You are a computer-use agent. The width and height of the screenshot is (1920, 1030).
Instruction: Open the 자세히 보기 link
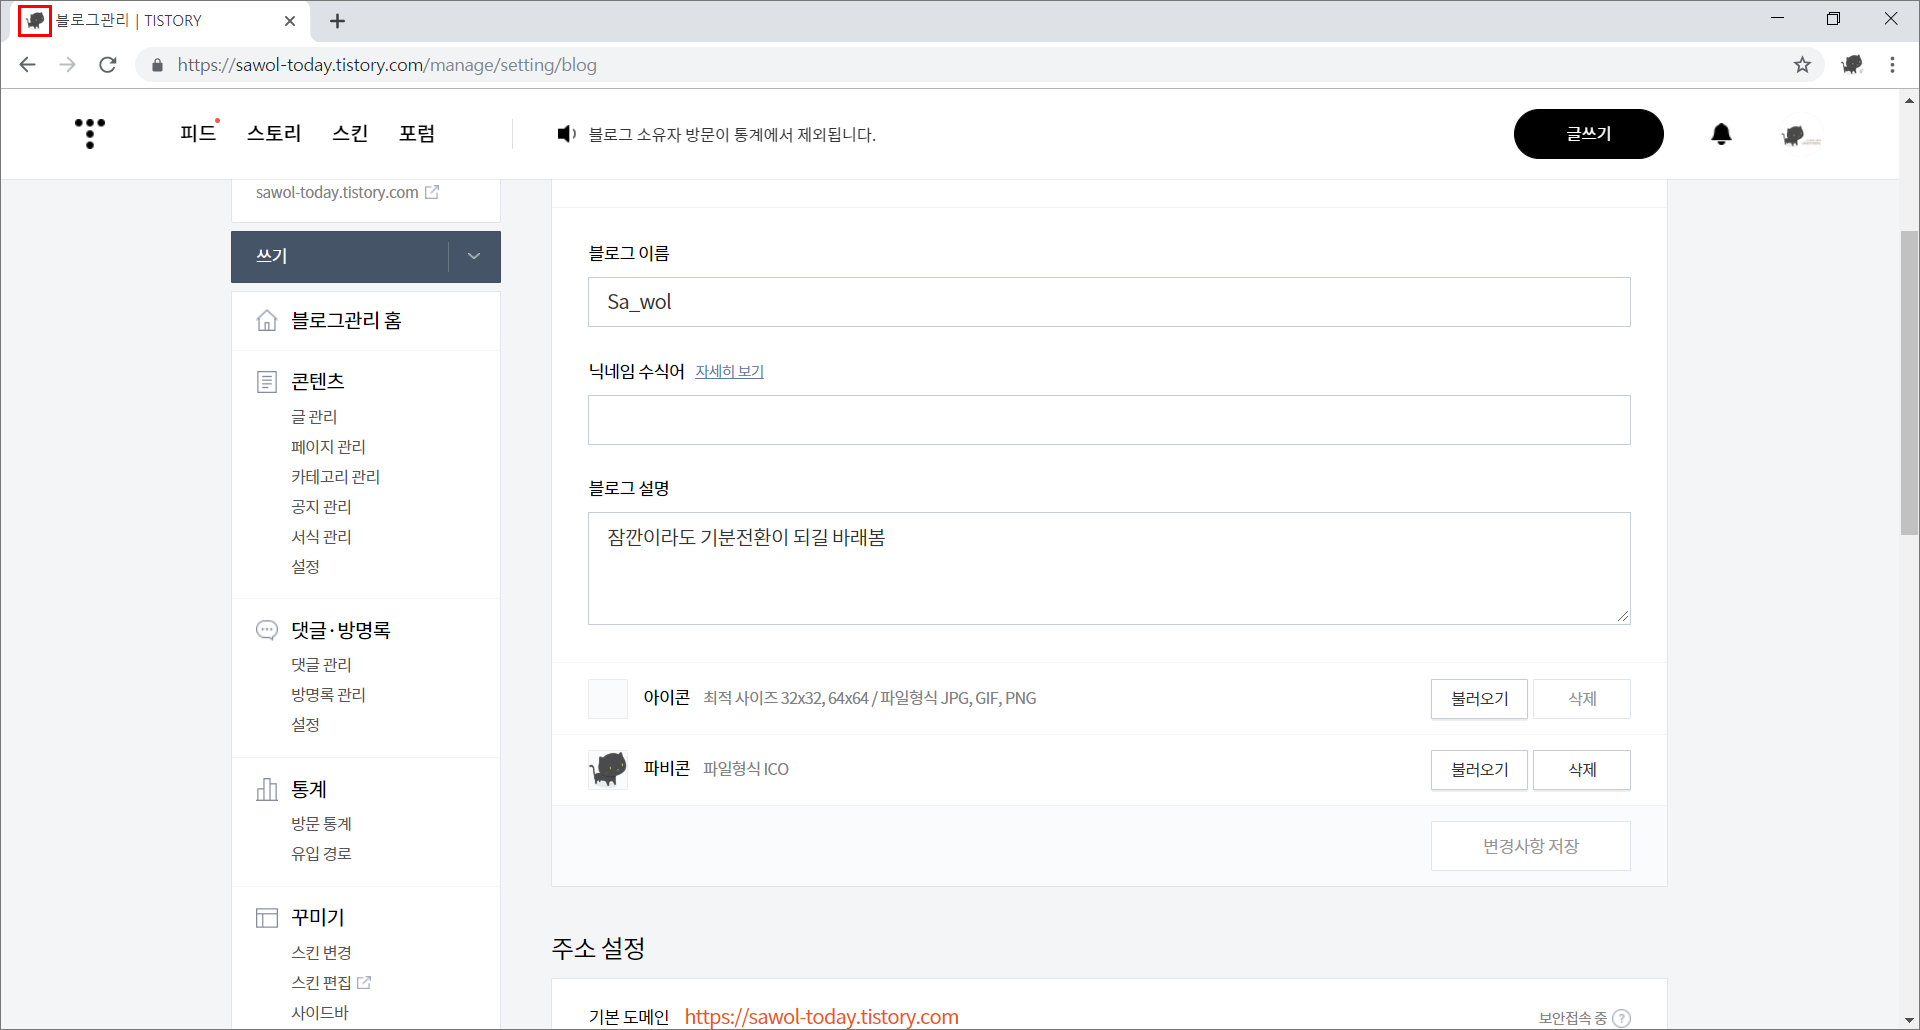pyautogui.click(x=729, y=371)
